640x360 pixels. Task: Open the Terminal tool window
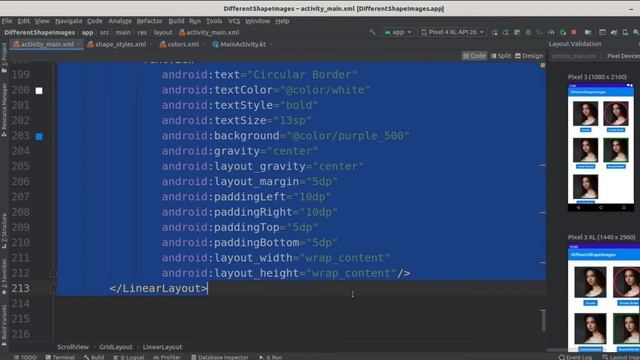click(x=60, y=357)
